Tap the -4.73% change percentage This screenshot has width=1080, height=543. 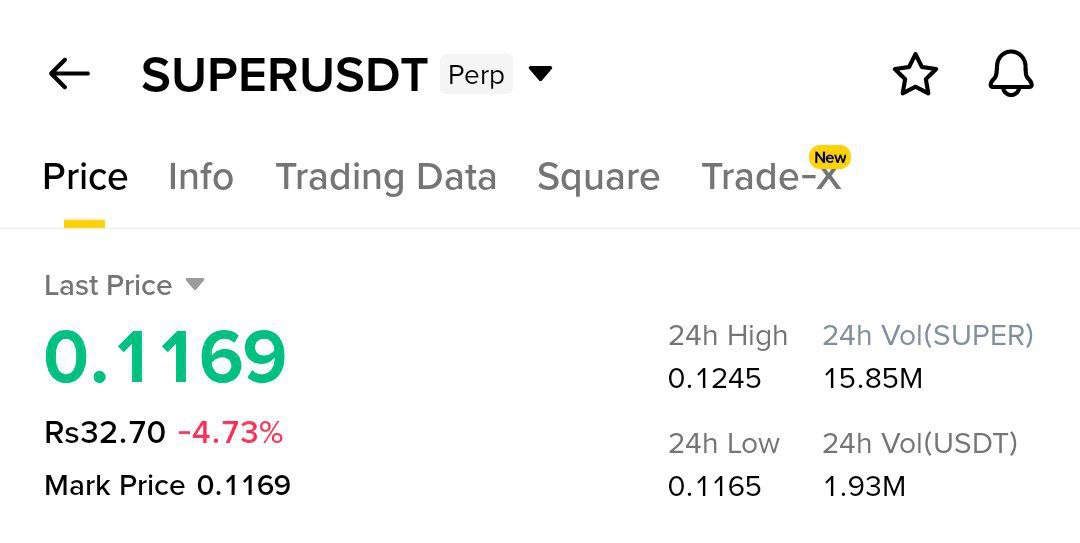click(x=230, y=433)
